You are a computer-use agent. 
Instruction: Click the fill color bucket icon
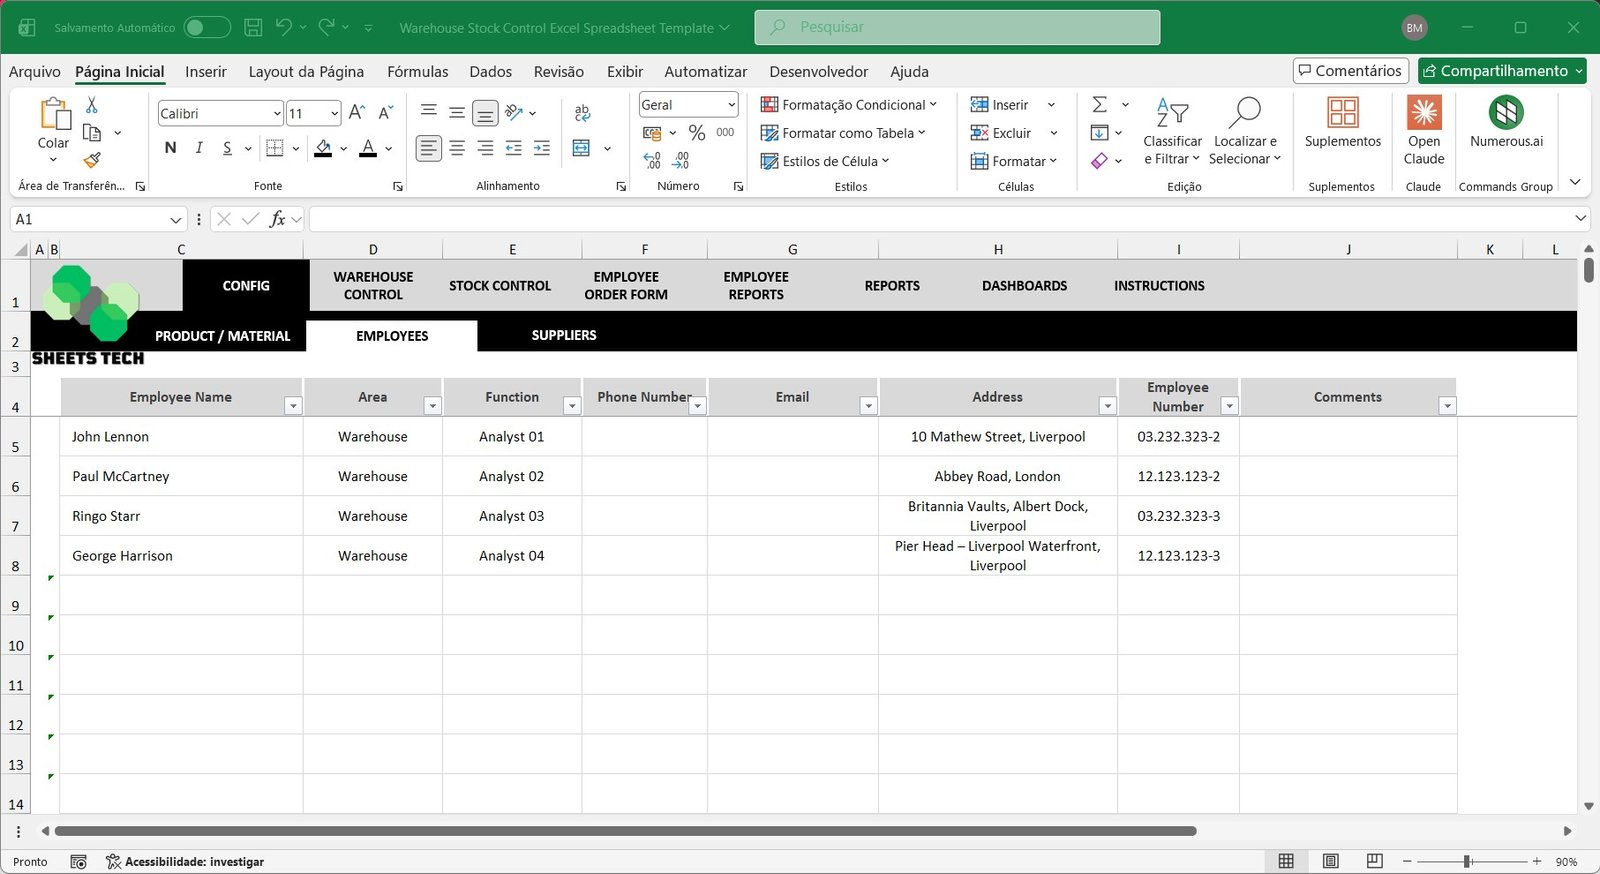pos(323,148)
